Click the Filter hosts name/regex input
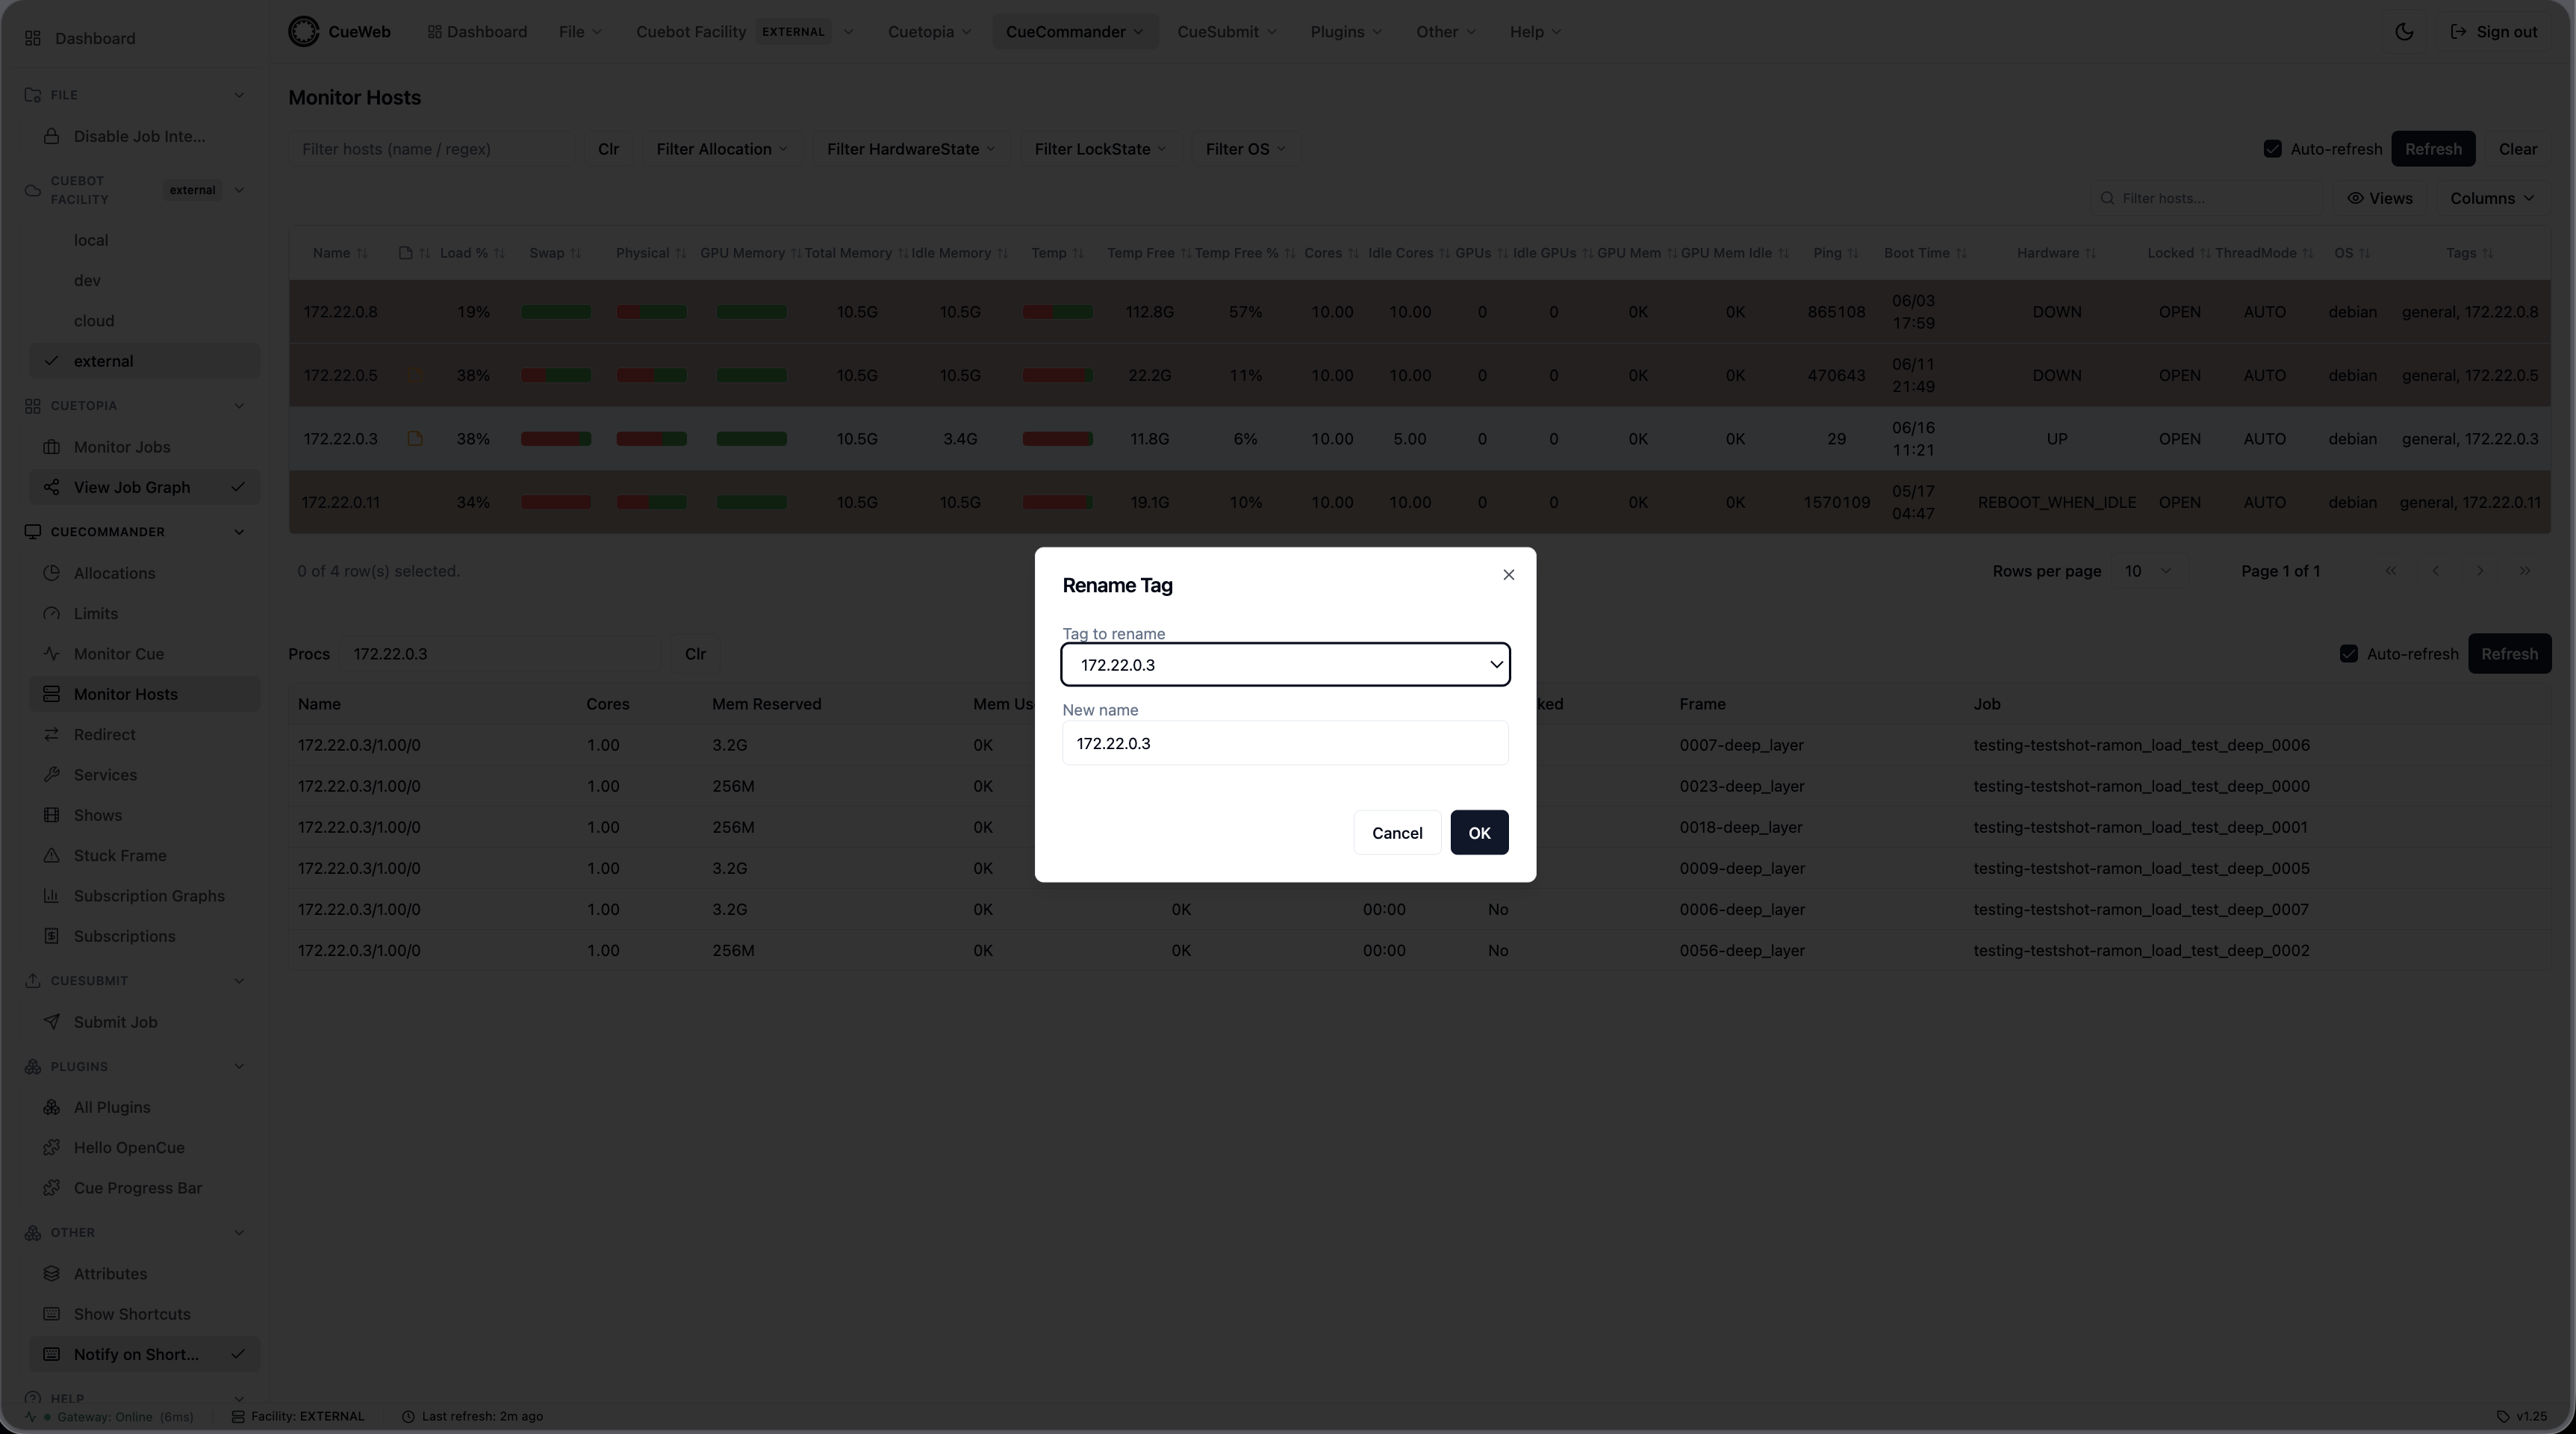 [431, 149]
